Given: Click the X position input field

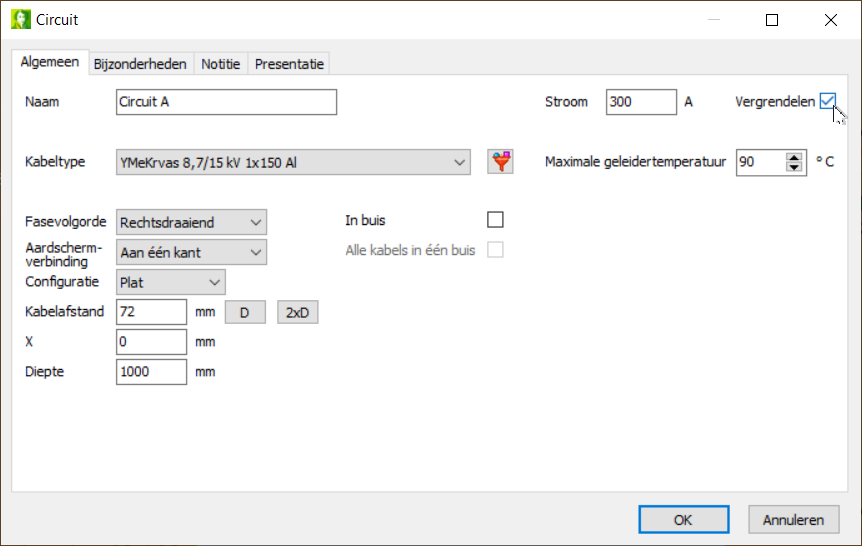Looking at the screenshot, I should click(x=151, y=342).
